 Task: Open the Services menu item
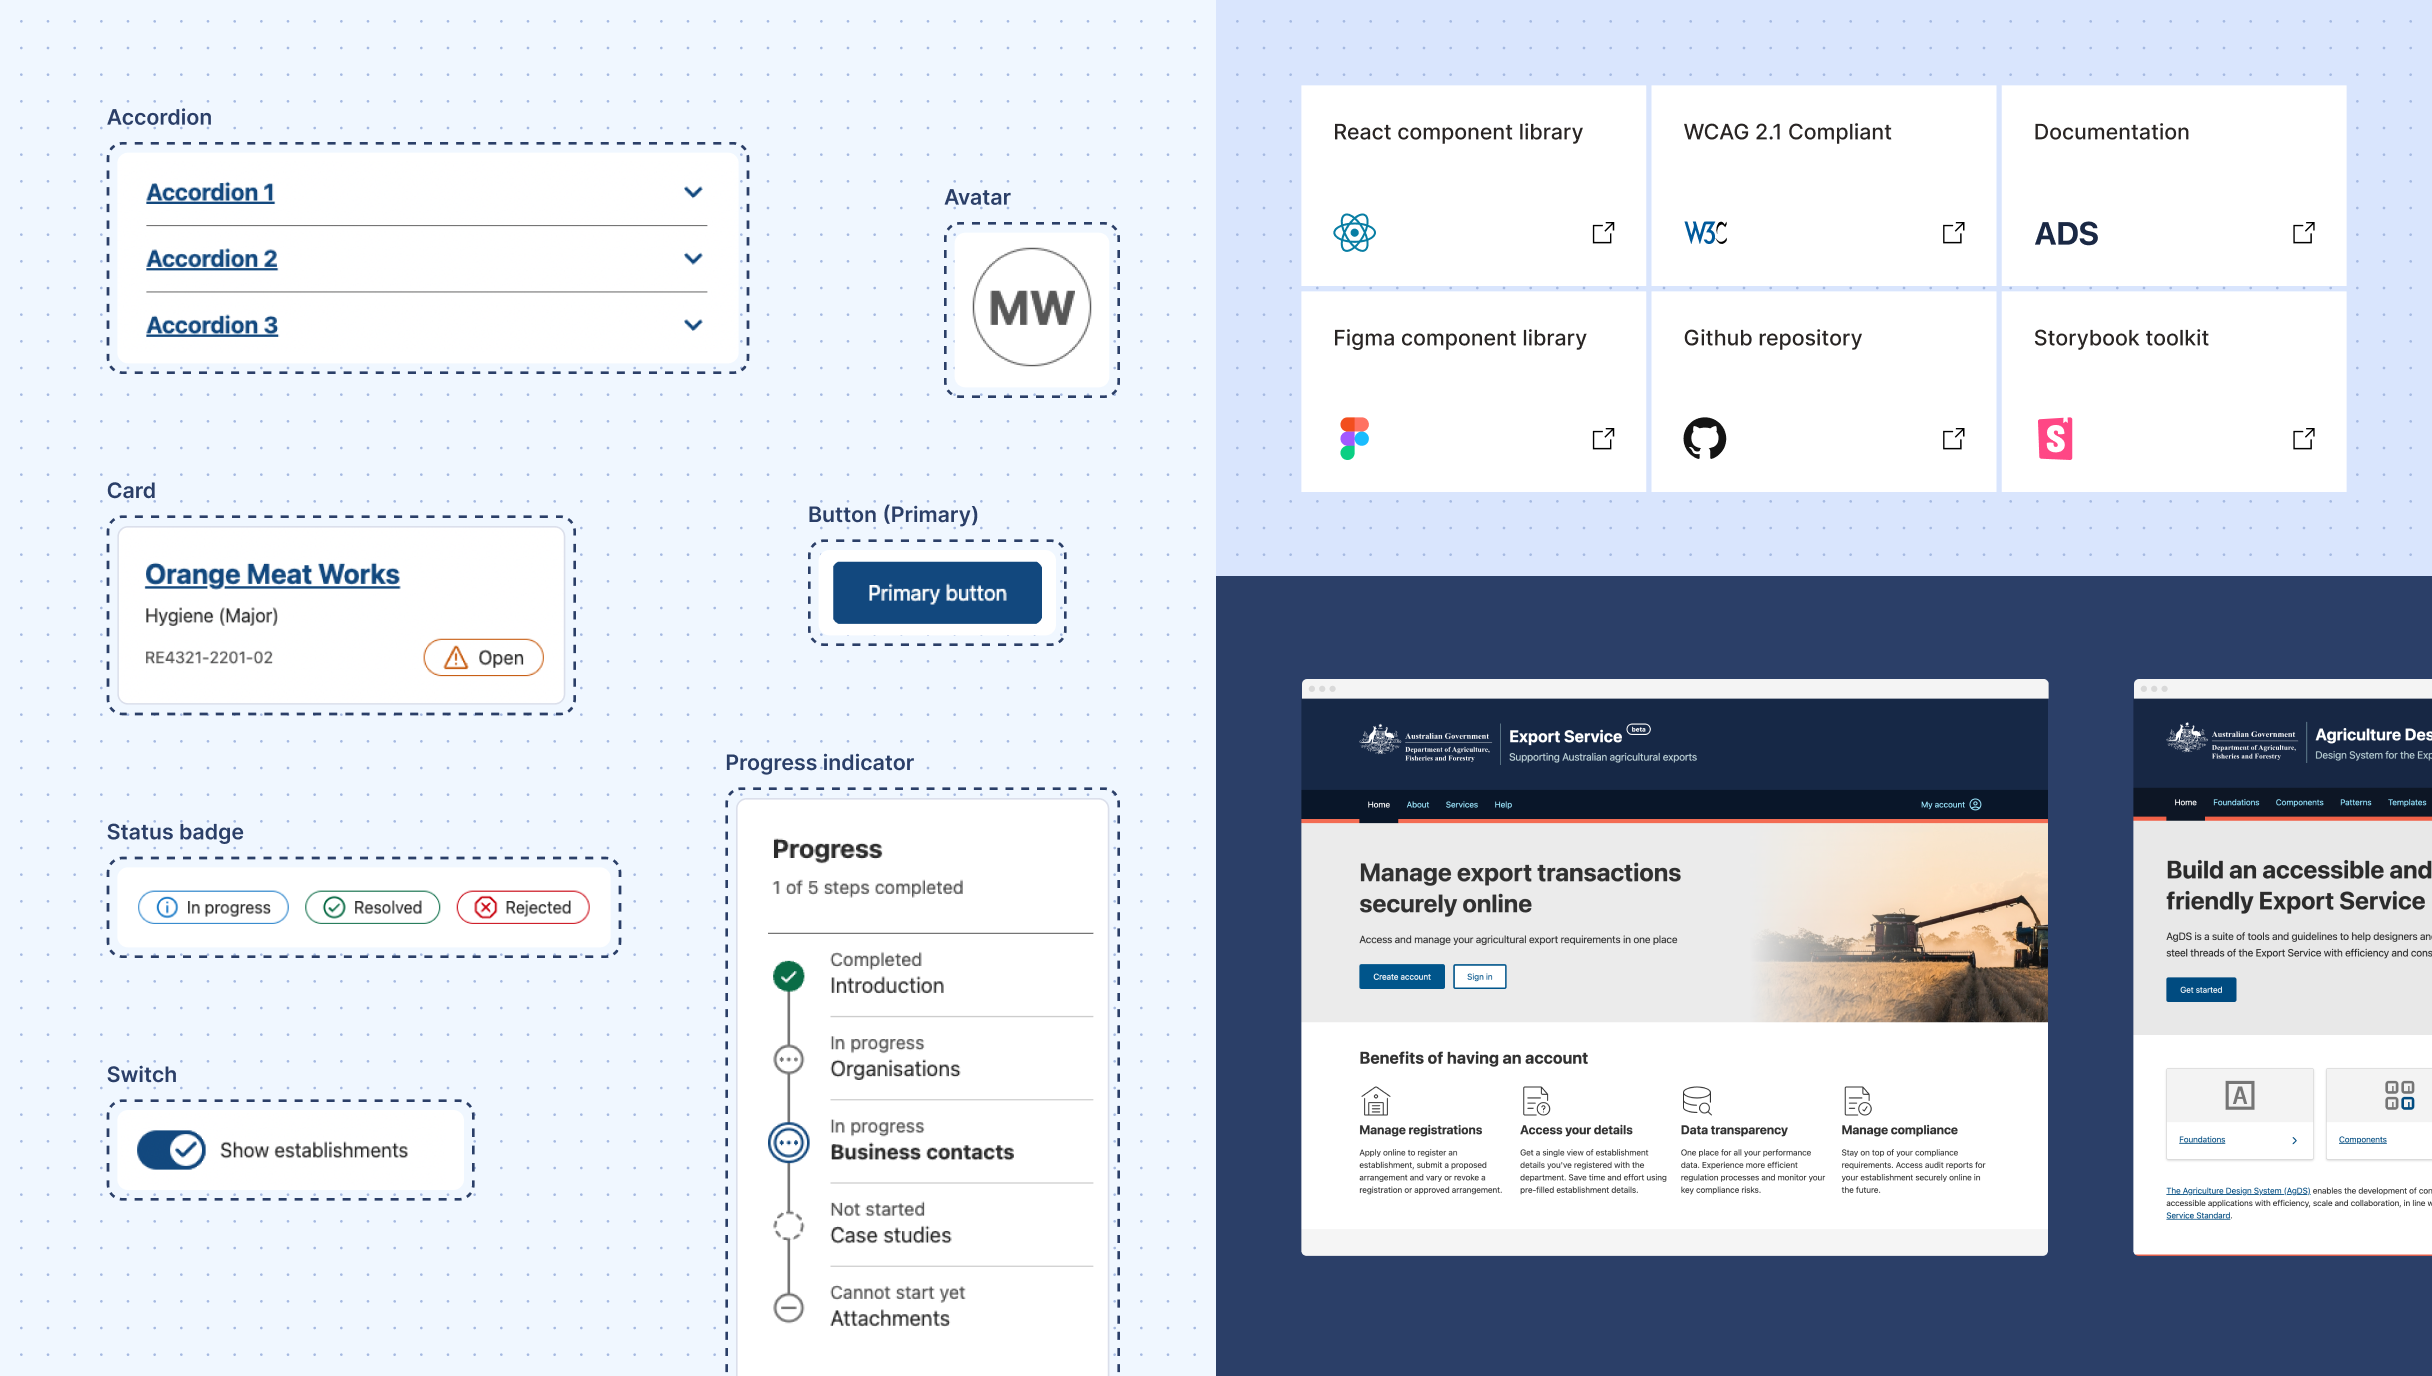point(1461,805)
